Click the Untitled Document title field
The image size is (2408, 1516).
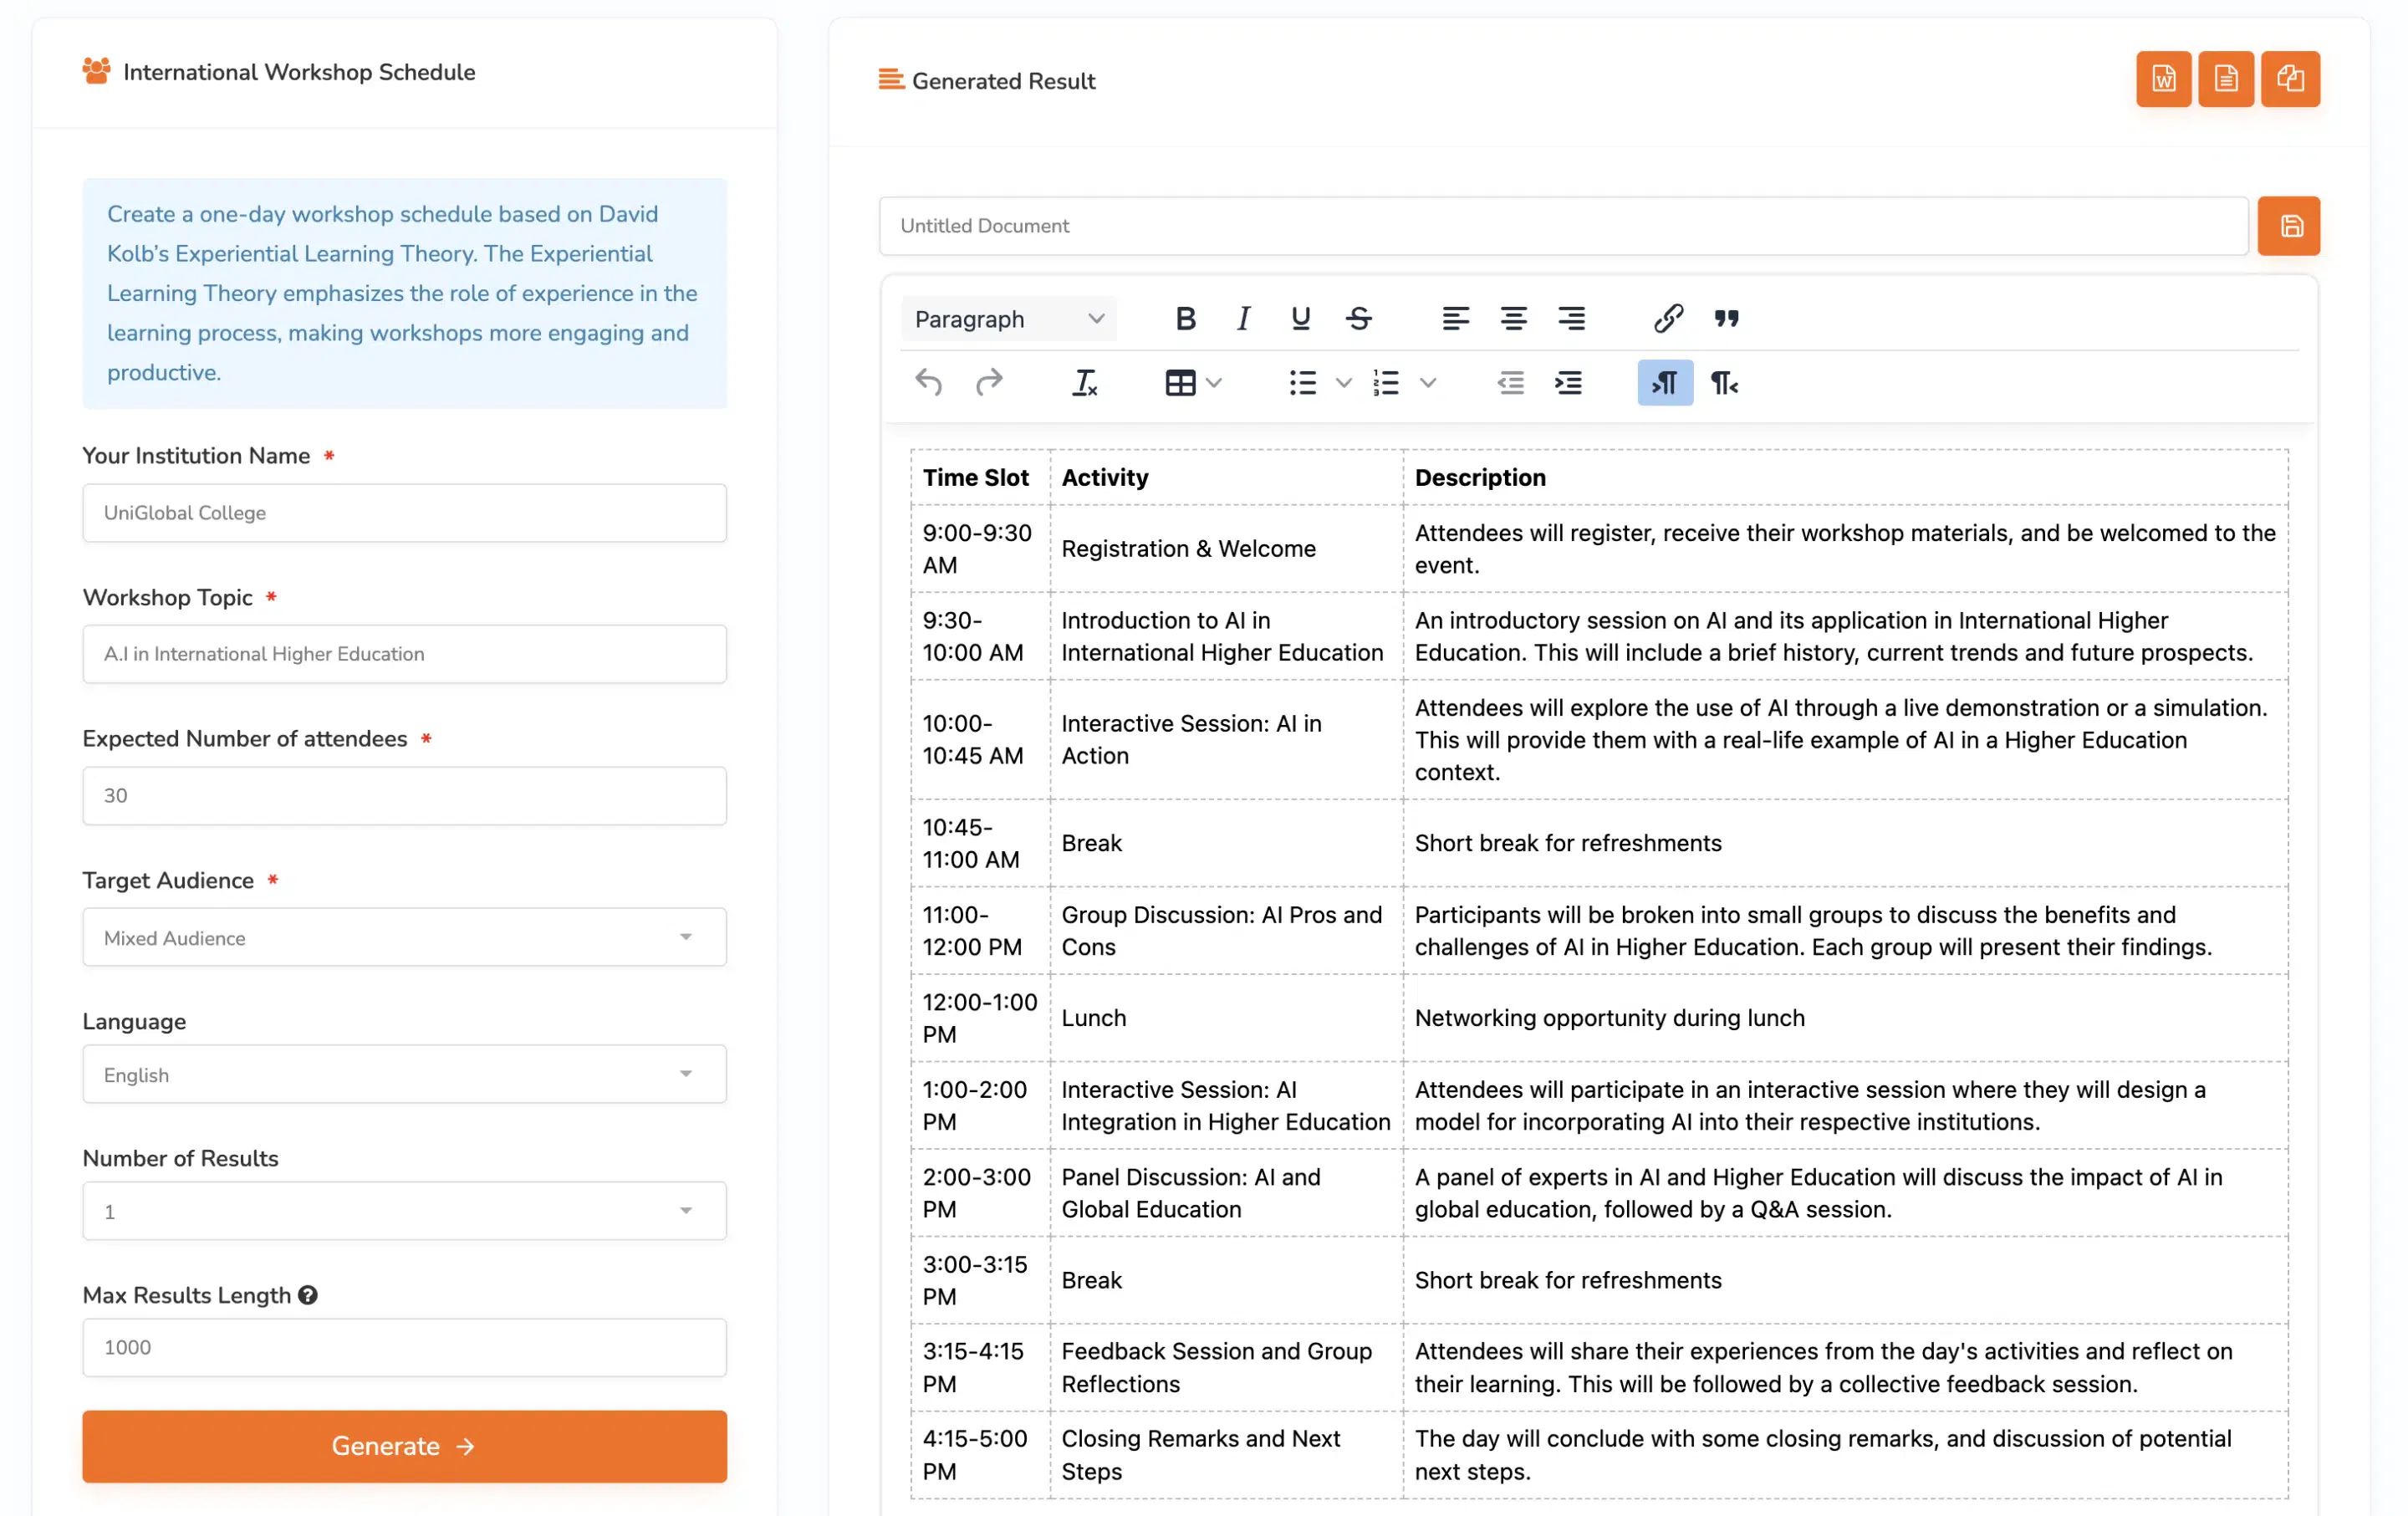coord(1563,226)
